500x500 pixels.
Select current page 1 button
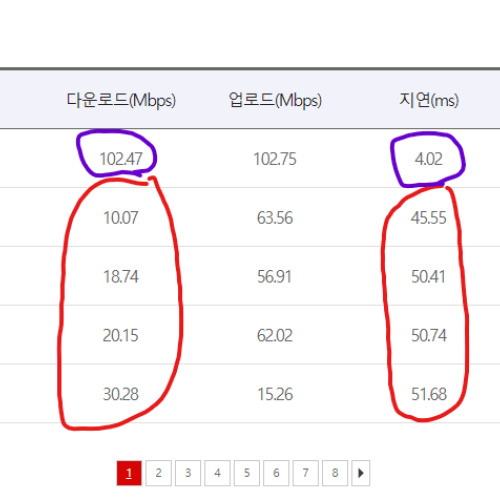click(x=129, y=473)
